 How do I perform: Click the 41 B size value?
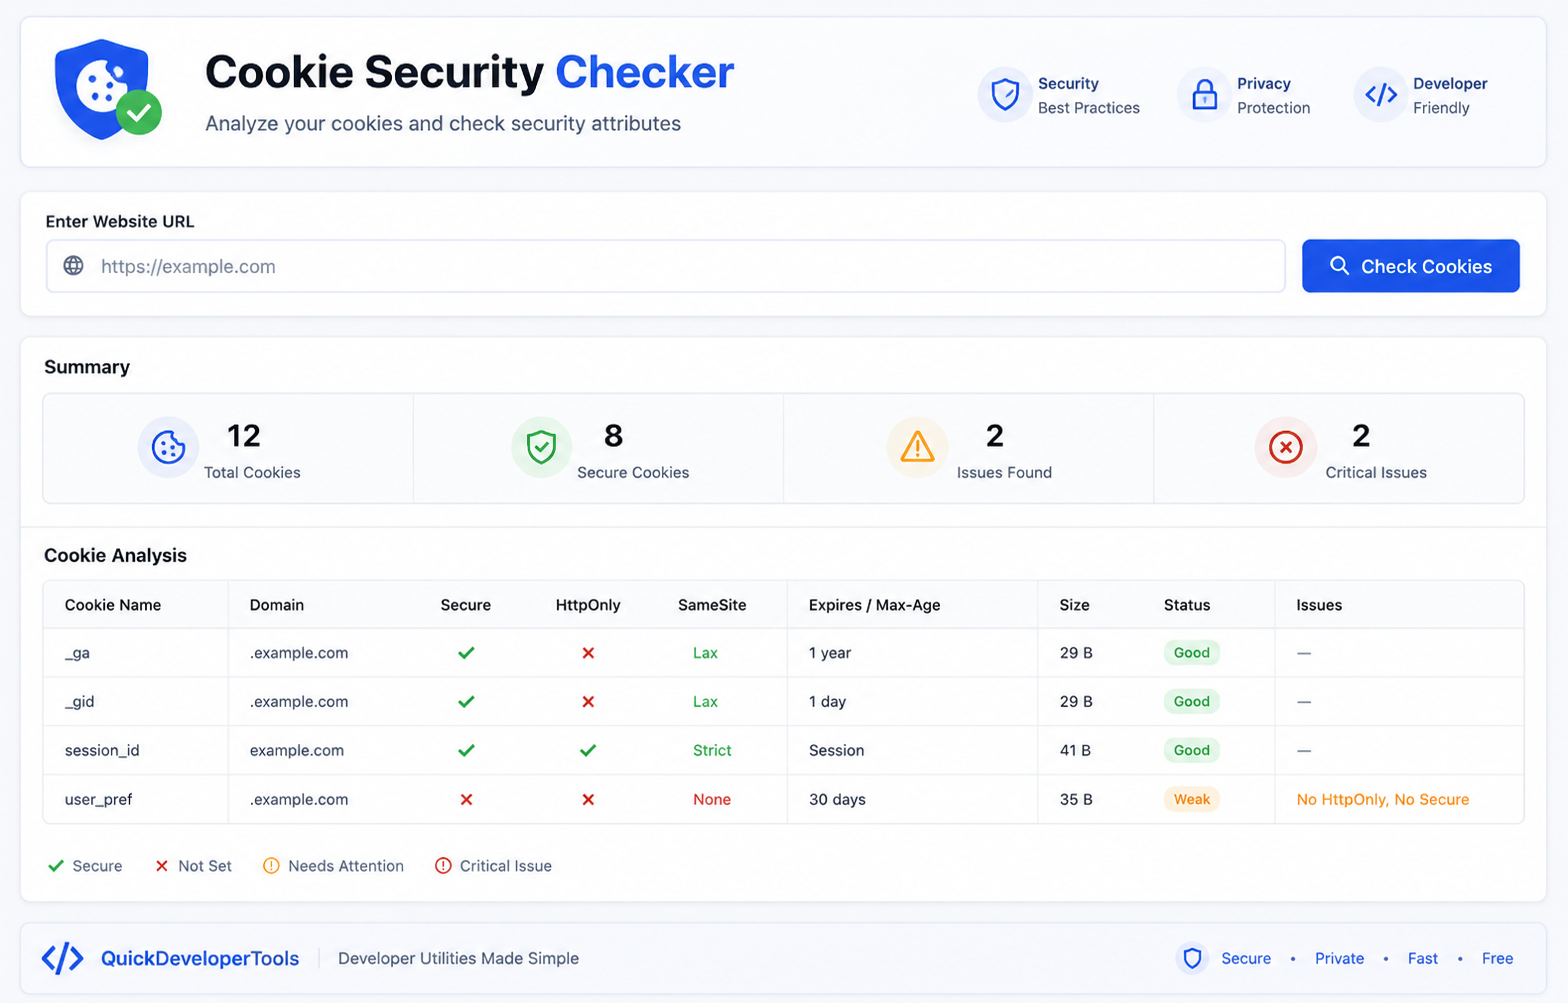pyautogui.click(x=1075, y=750)
